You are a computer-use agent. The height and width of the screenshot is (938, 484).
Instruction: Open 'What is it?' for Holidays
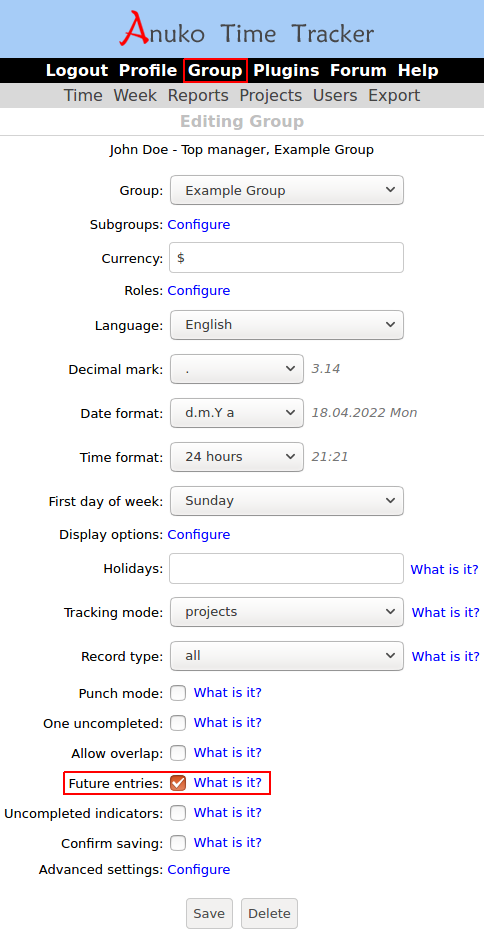pyautogui.click(x=445, y=570)
